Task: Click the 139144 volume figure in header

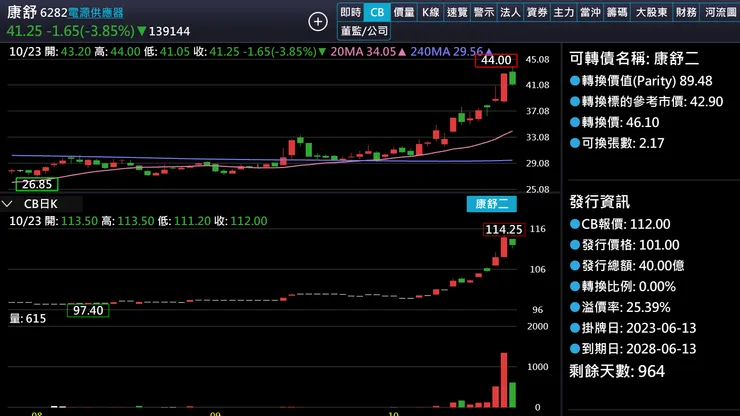Action: [169, 32]
